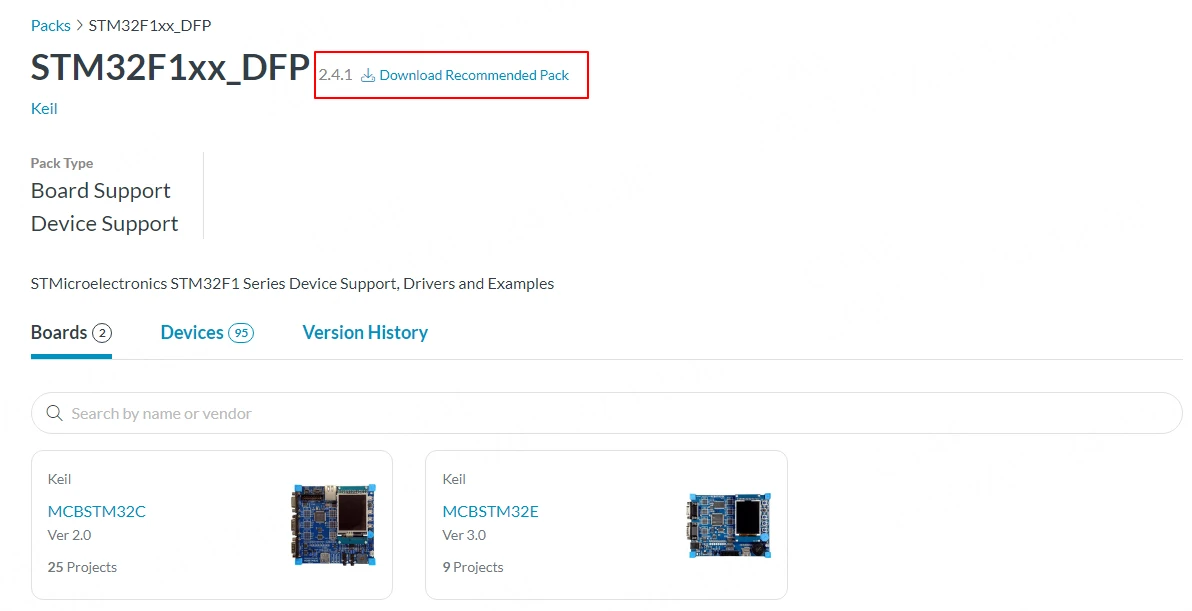The image size is (1192, 611).
Task: Click the Boards count badge showing 2
Action: (x=102, y=333)
